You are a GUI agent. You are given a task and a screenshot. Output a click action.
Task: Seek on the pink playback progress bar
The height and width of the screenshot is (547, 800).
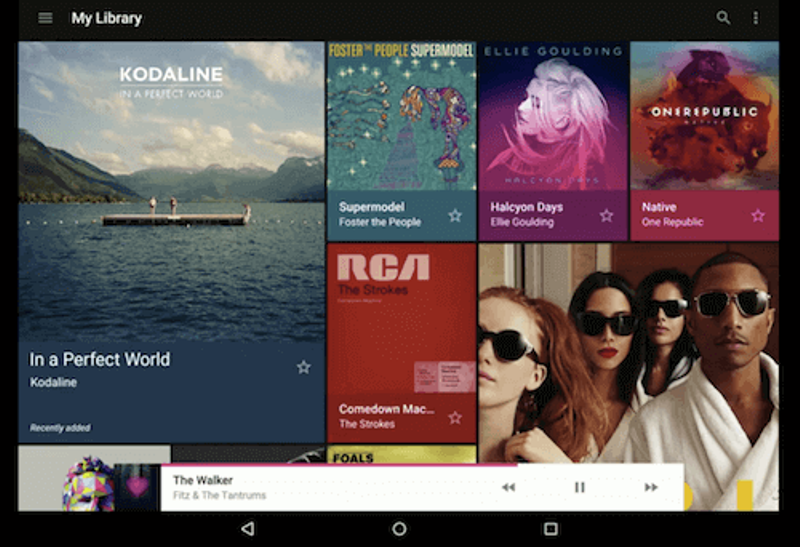[x=422, y=465]
